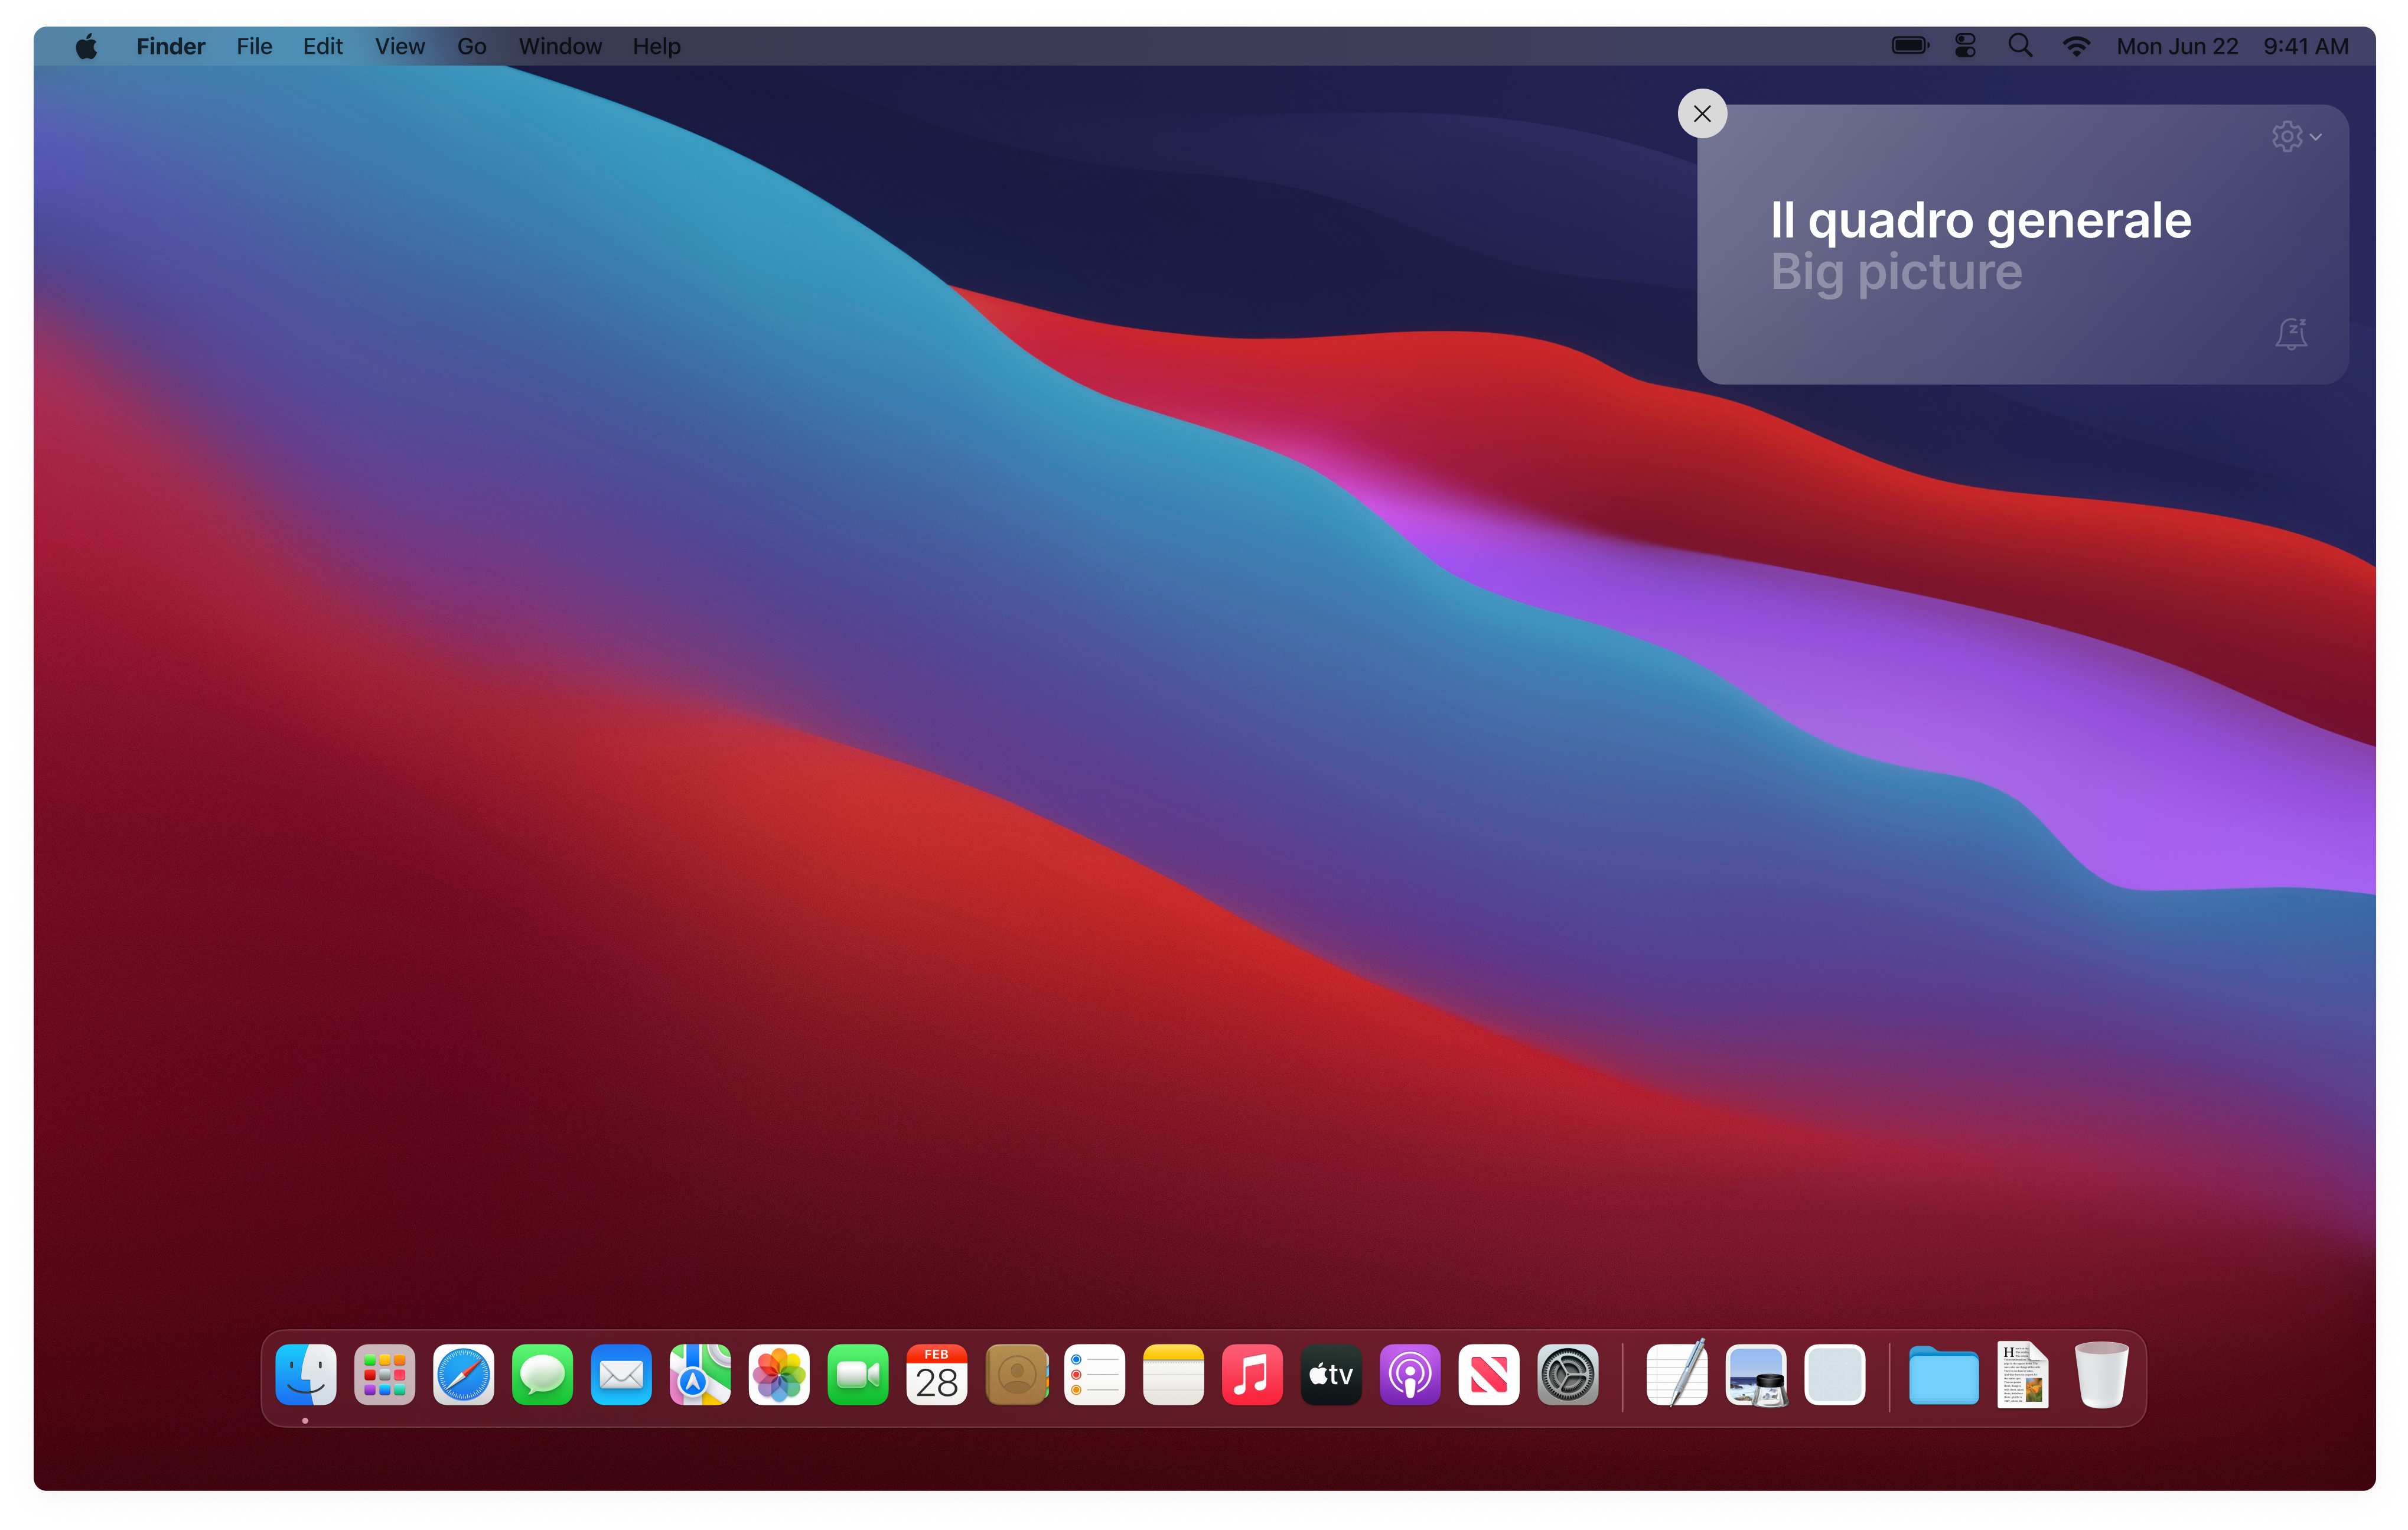Open the Window menu
2408x1530 pixels.
click(560, 46)
